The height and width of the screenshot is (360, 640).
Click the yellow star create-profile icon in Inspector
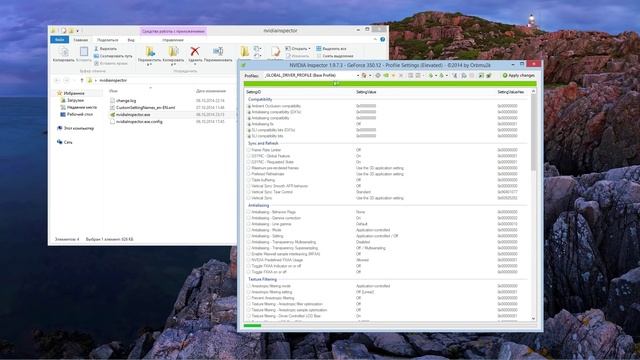393,76
